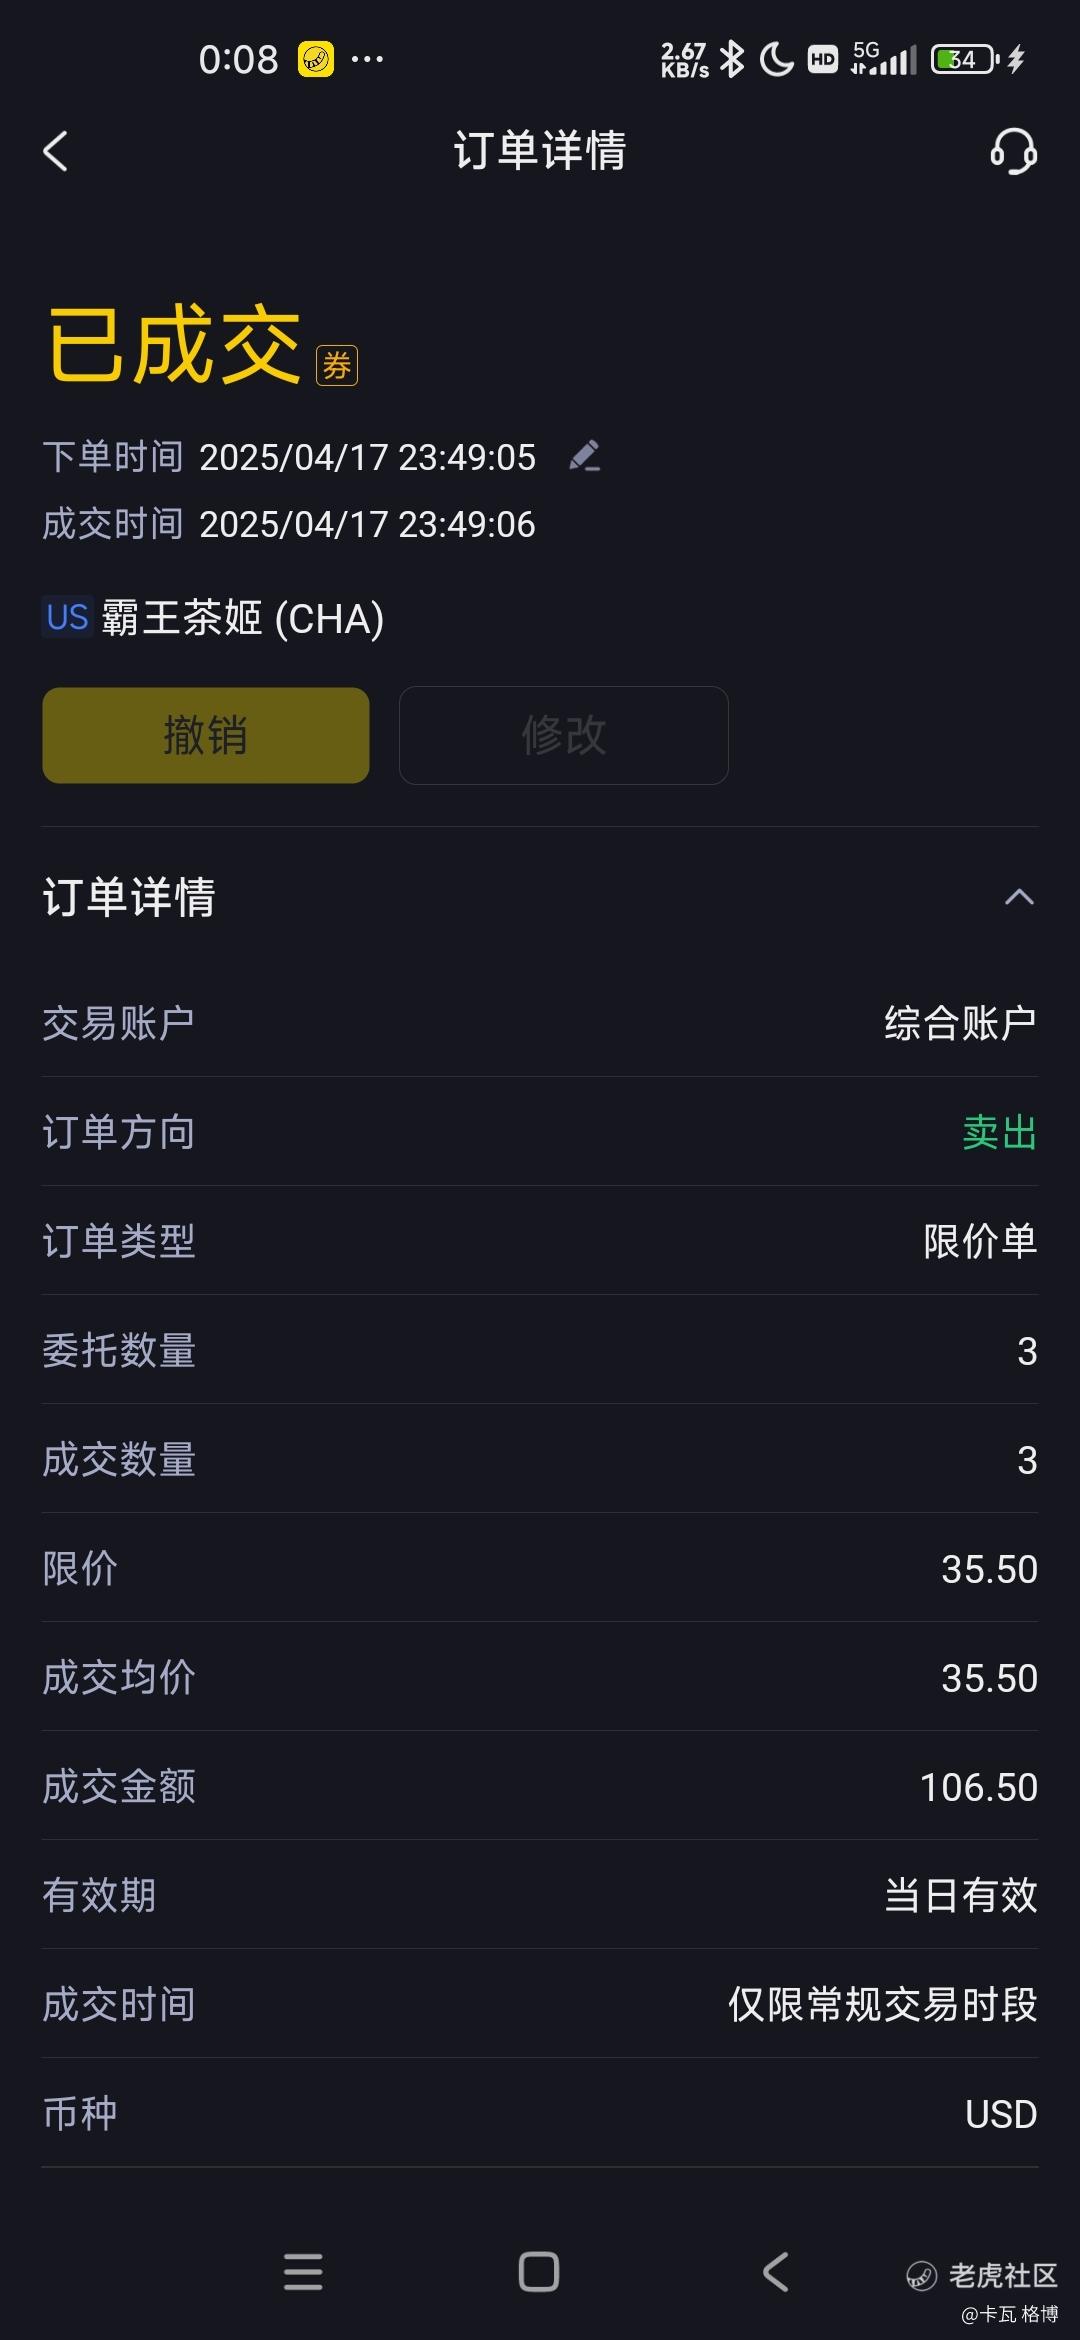This screenshot has height=2340, width=1080.
Task: Tap the 券 coupon badge icon
Action: pyautogui.click(x=337, y=365)
